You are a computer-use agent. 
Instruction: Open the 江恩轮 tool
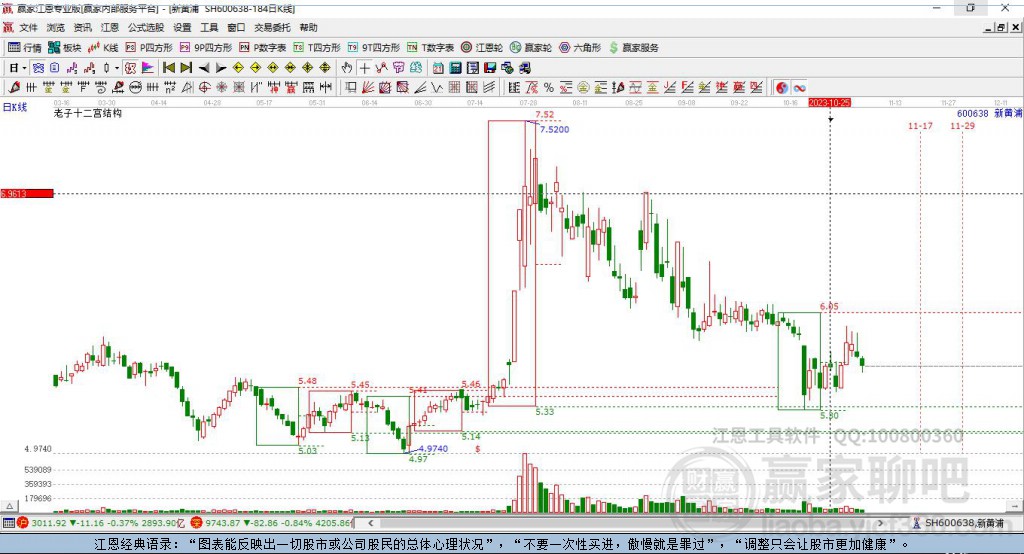pos(482,48)
